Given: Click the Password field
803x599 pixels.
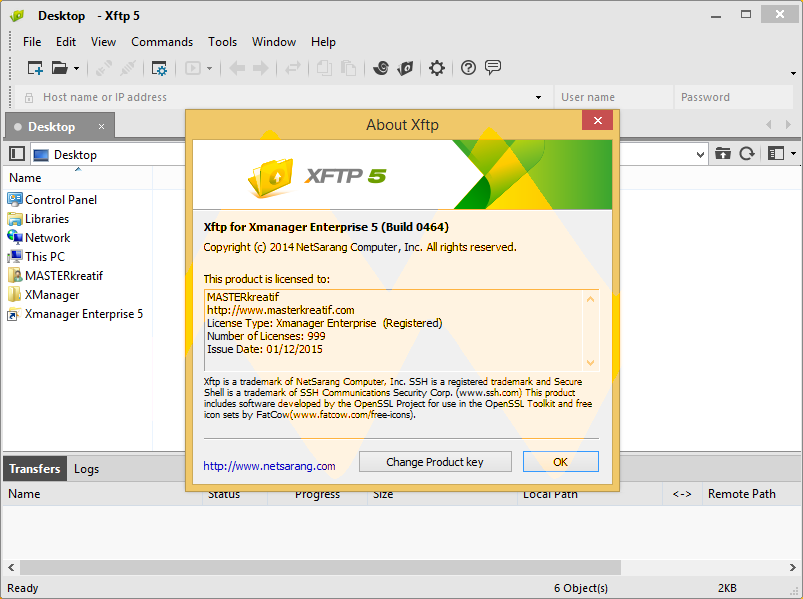Looking at the screenshot, I should tap(733, 97).
